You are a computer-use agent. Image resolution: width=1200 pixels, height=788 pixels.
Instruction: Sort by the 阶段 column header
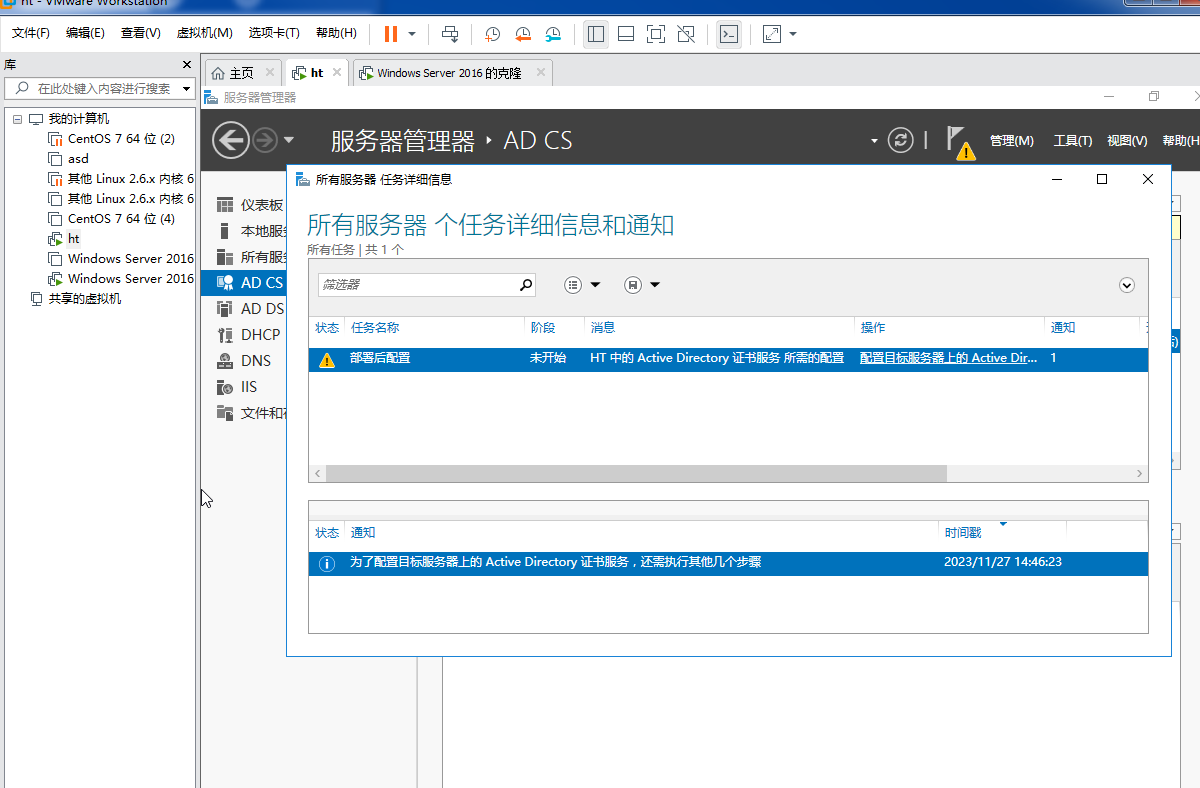pyautogui.click(x=543, y=328)
